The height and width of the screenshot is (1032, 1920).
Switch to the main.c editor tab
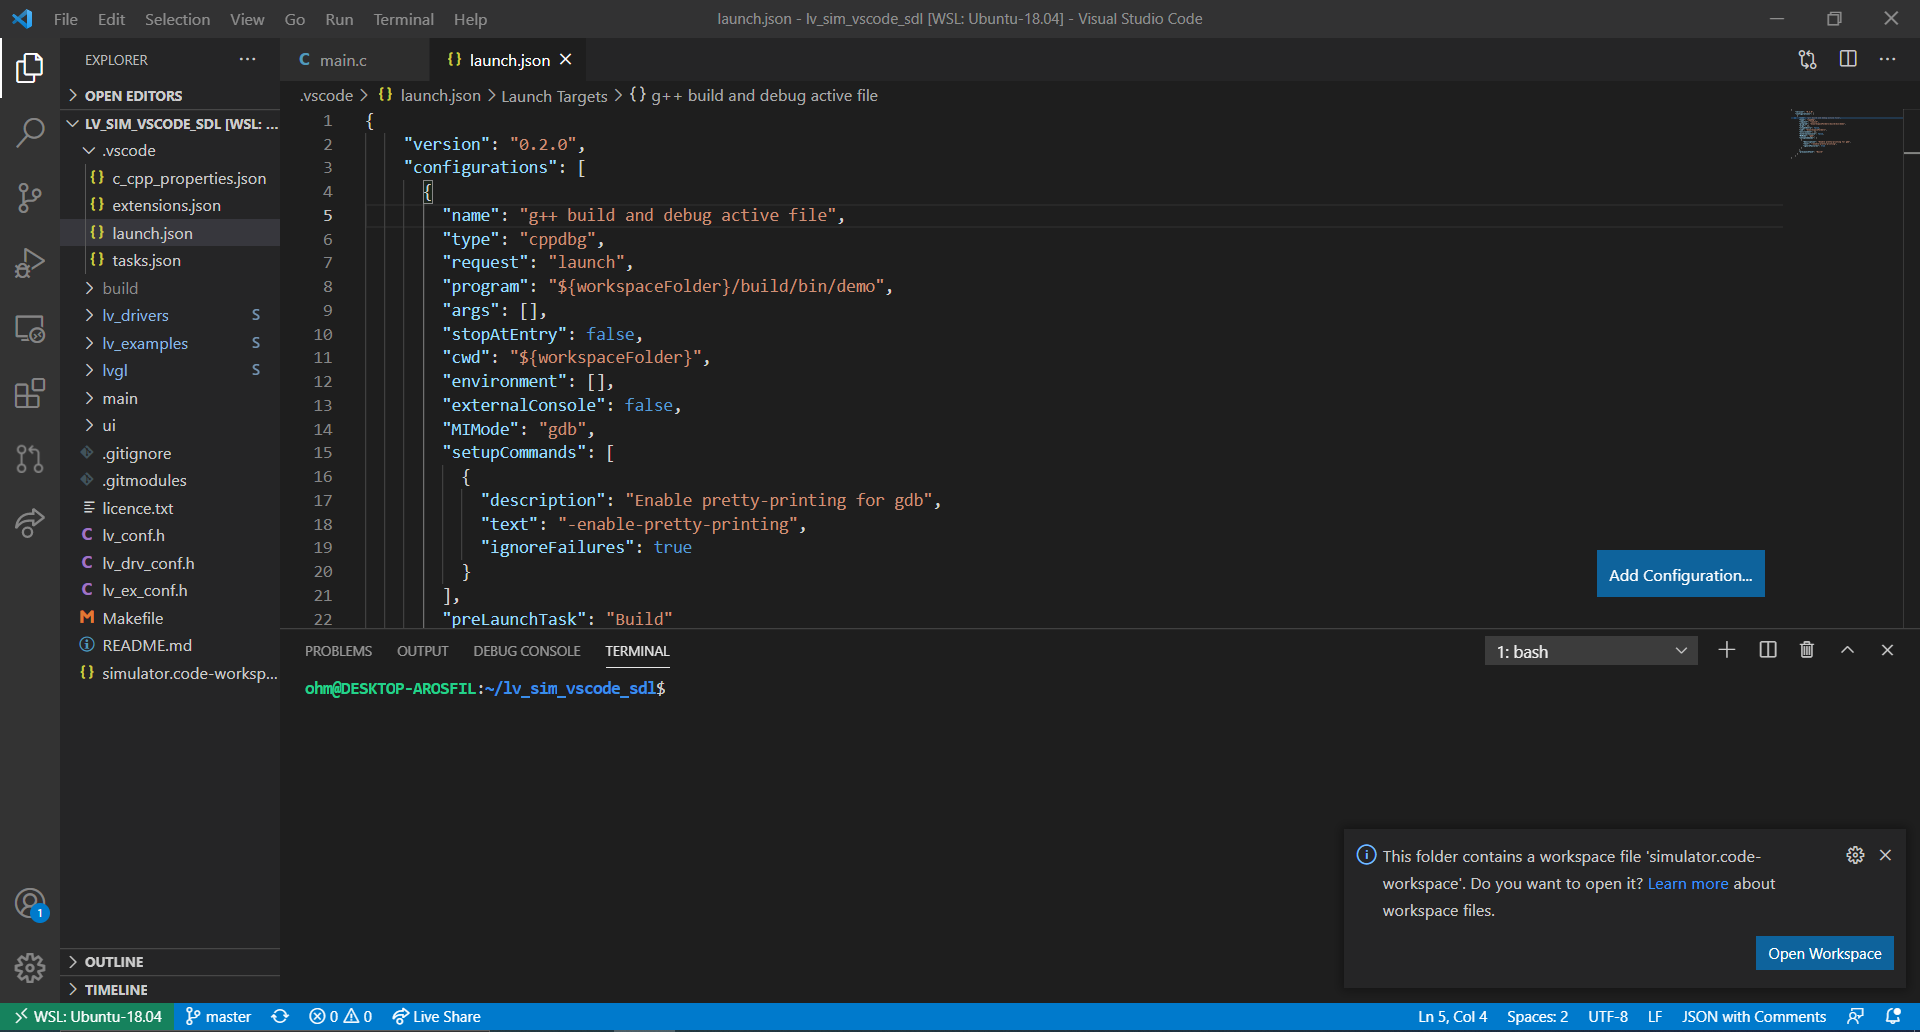(342, 60)
